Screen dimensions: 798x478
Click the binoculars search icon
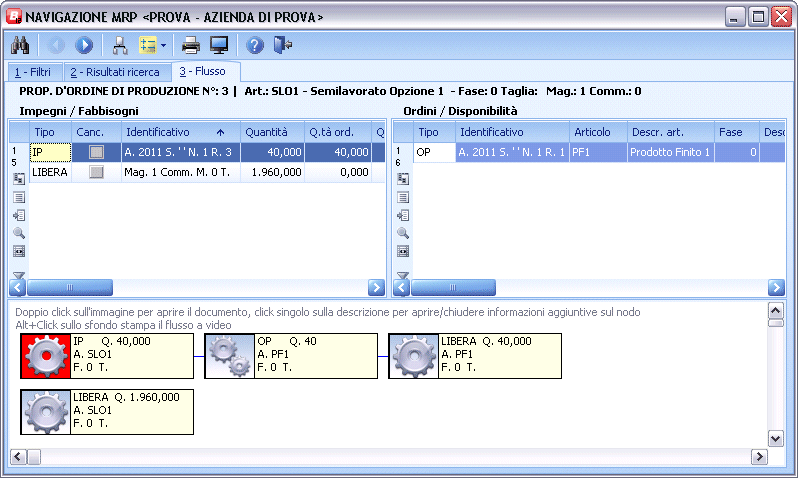[20, 45]
